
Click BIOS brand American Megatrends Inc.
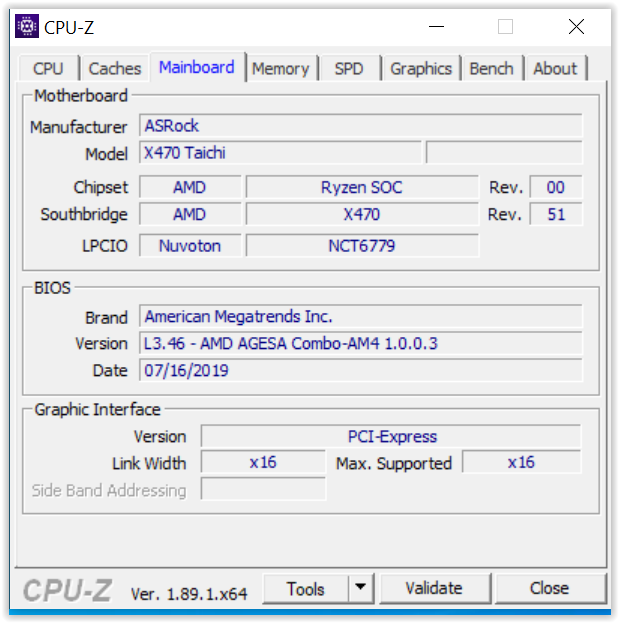361,316
